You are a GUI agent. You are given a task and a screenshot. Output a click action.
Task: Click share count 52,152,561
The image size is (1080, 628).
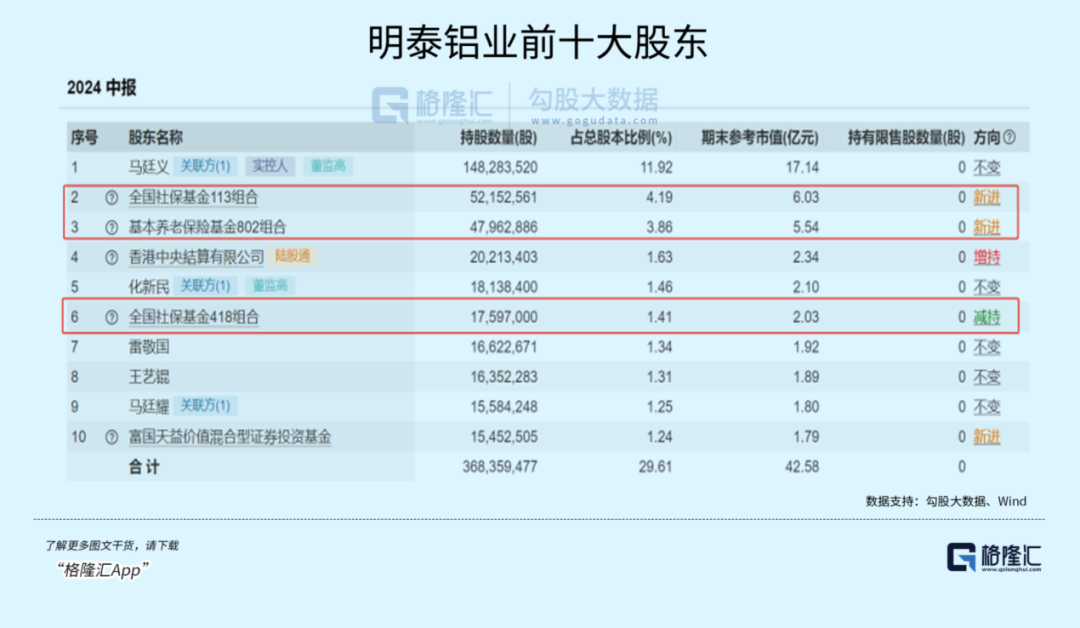pyautogui.click(x=503, y=198)
